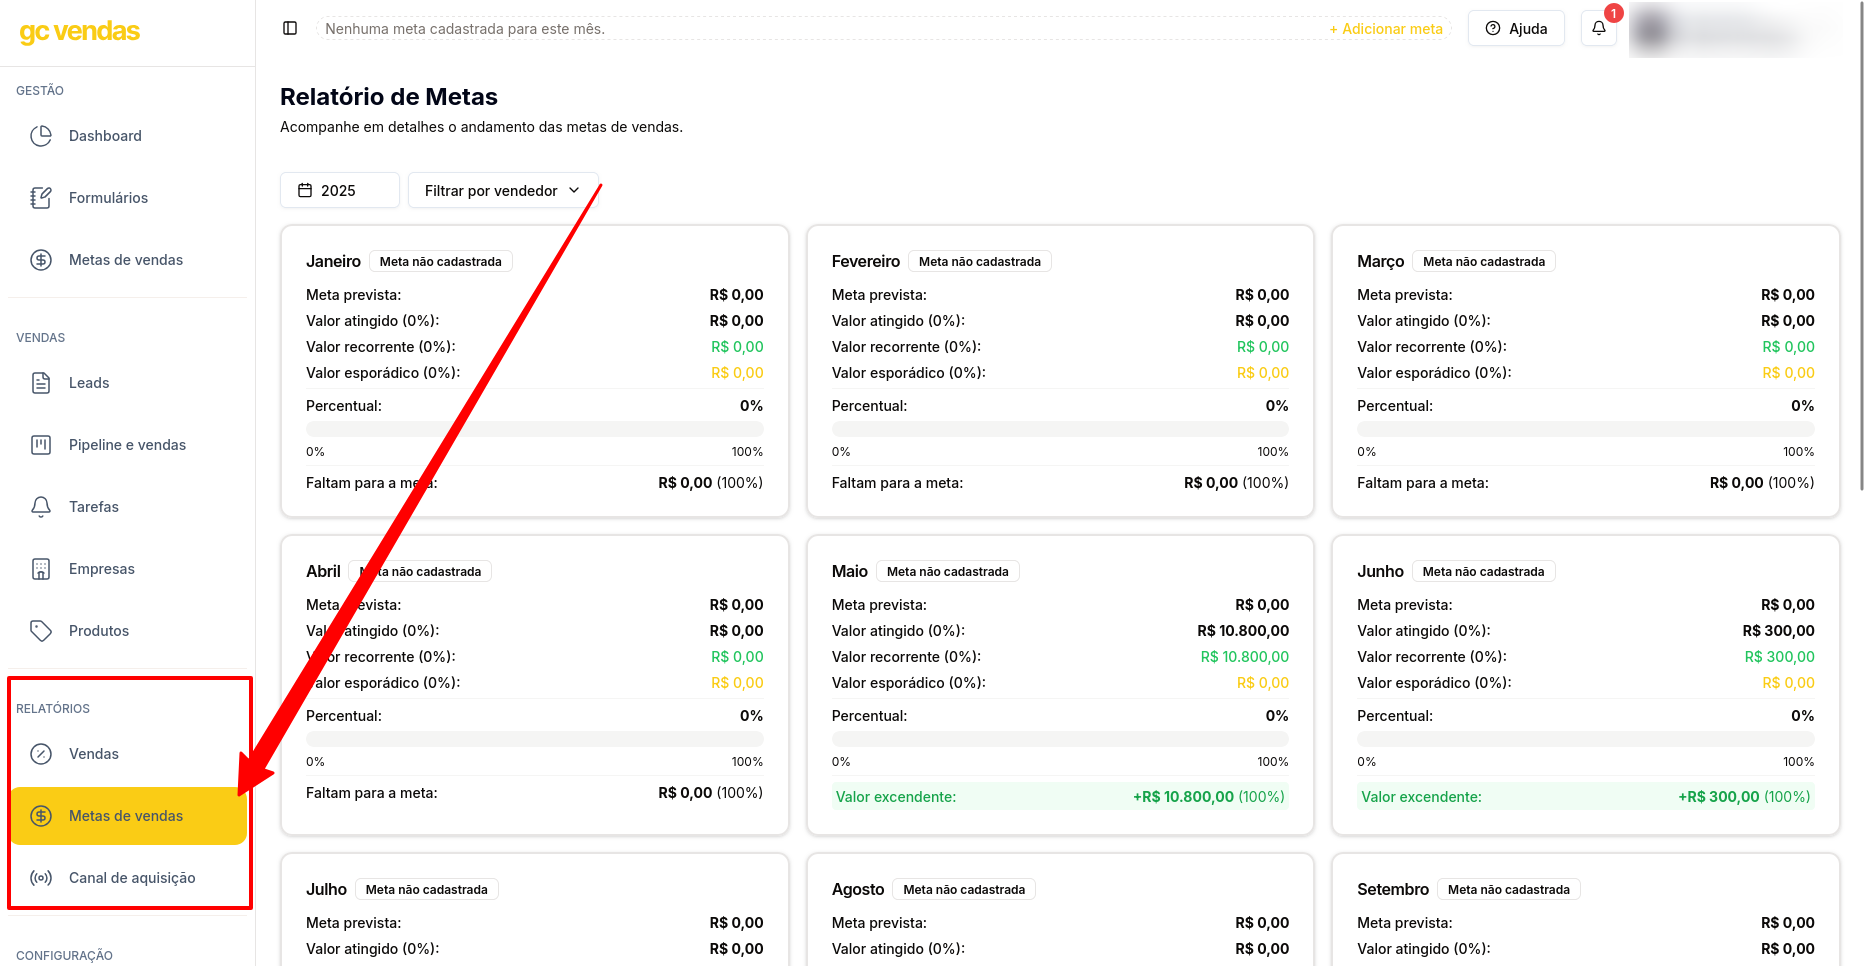Open the Dashboard from the sidebar
The width and height of the screenshot is (1865, 966).
pyautogui.click(x=105, y=135)
